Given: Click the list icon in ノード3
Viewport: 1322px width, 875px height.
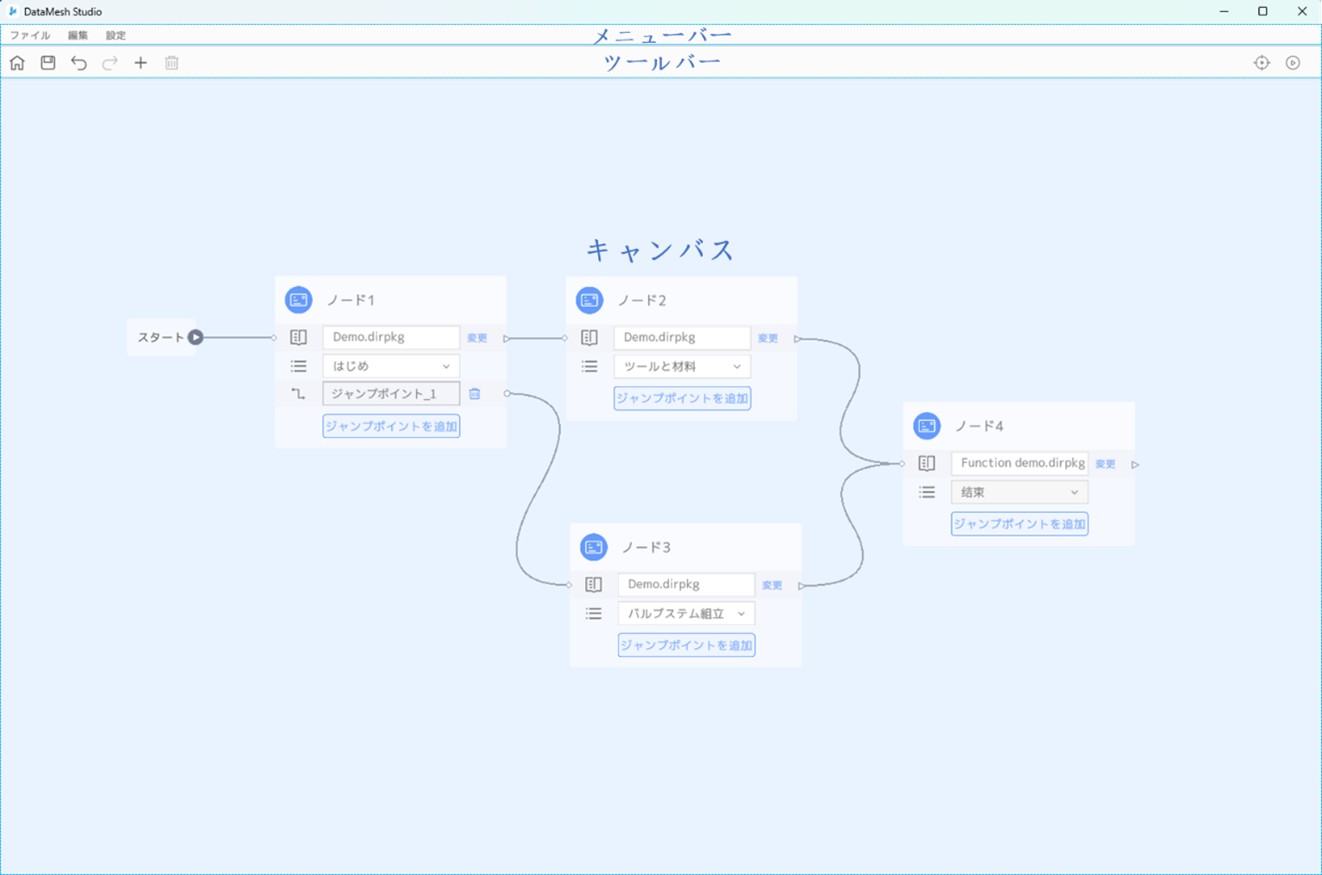Looking at the screenshot, I should tap(593, 614).
